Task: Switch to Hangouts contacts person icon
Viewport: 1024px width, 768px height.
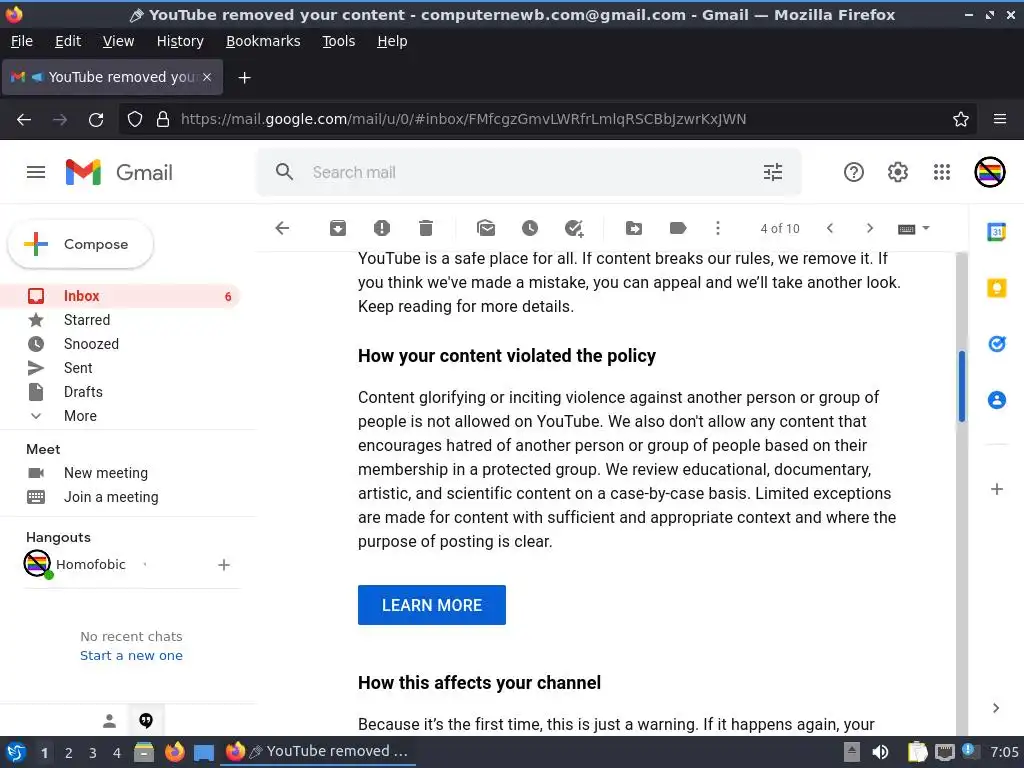Action: tap(110, 721)
